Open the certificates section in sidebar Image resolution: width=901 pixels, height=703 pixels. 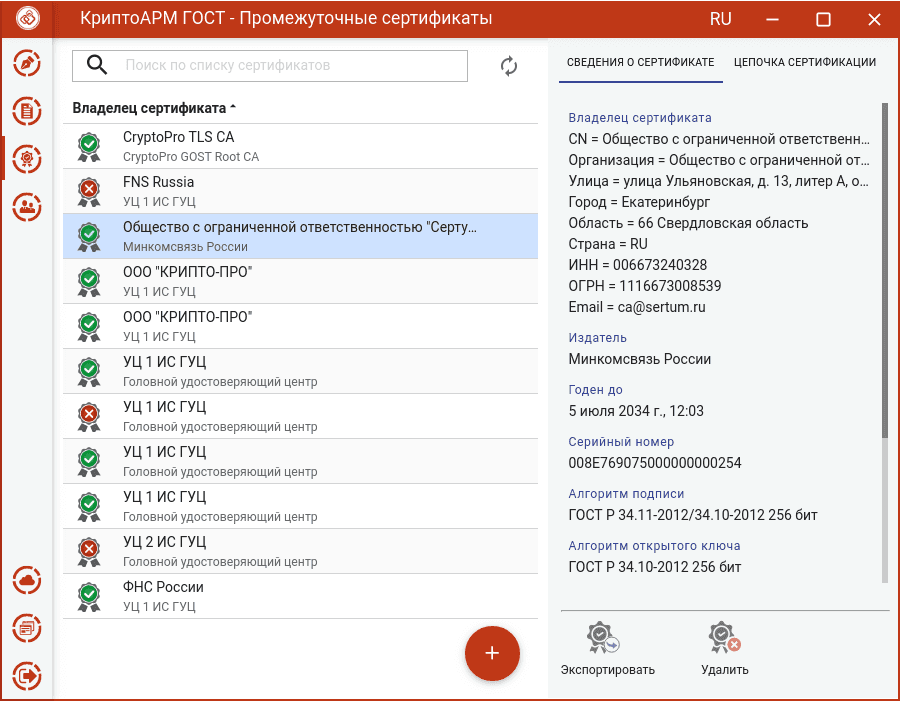(x=27, y=159)
